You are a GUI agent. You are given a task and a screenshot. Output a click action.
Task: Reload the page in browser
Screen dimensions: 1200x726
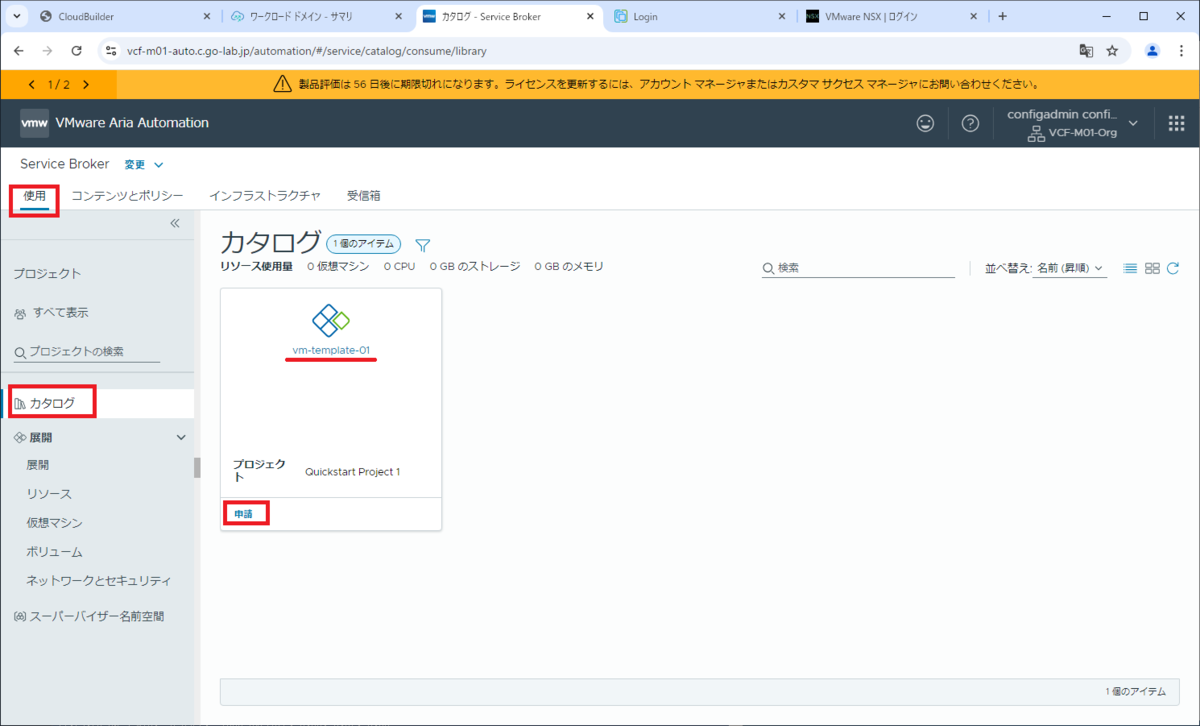[76, 50]
